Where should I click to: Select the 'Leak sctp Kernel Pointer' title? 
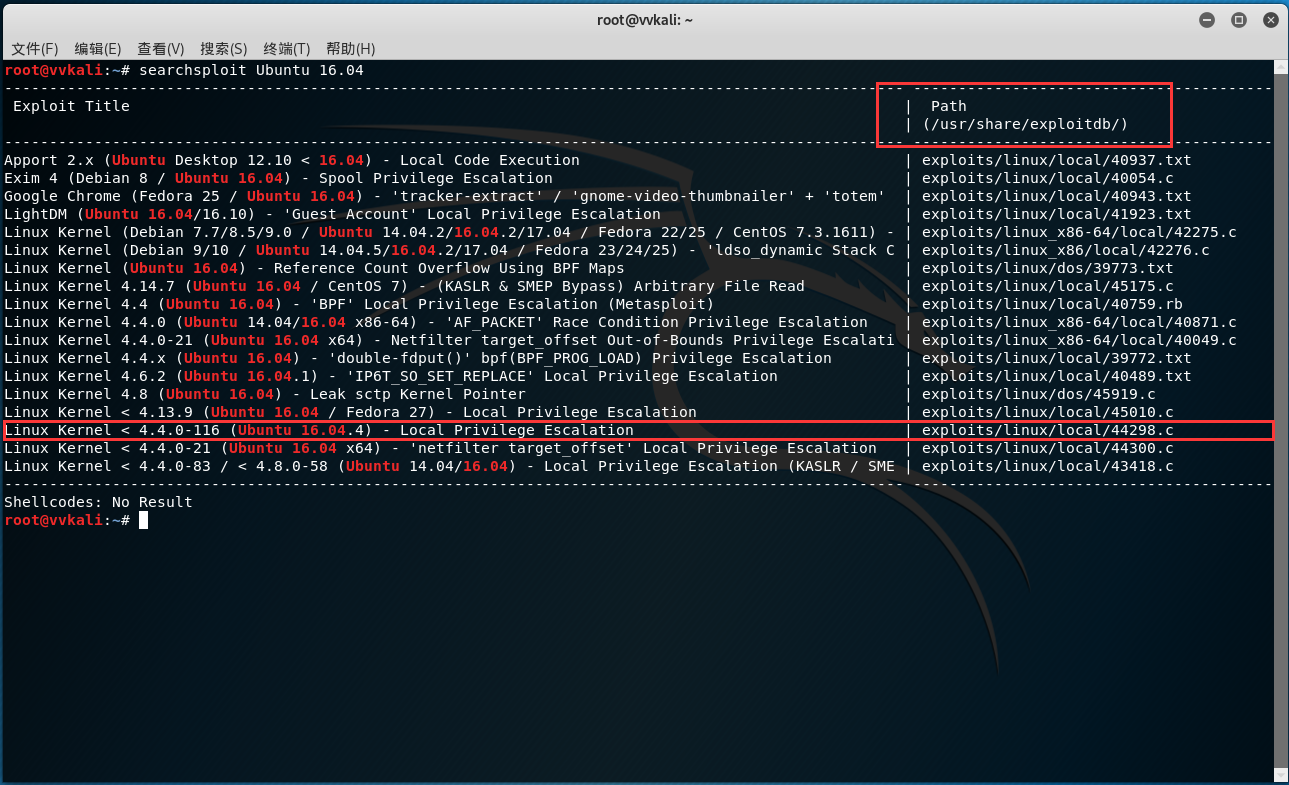265,394
